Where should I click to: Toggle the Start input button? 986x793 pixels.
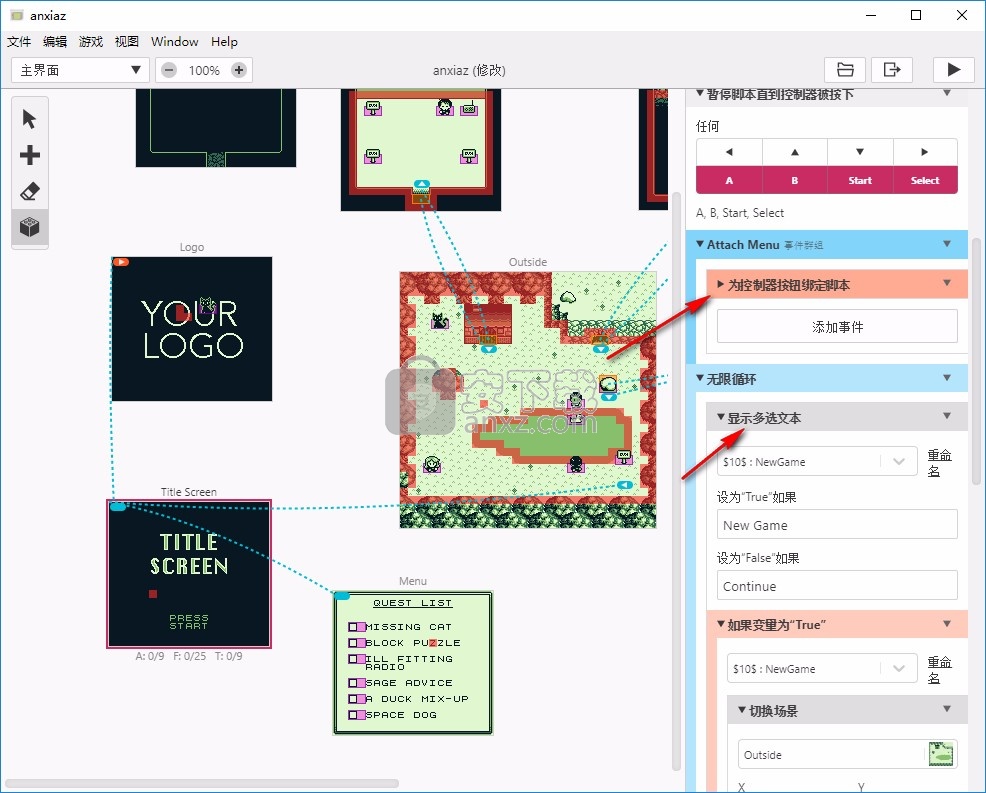(860, 180)
